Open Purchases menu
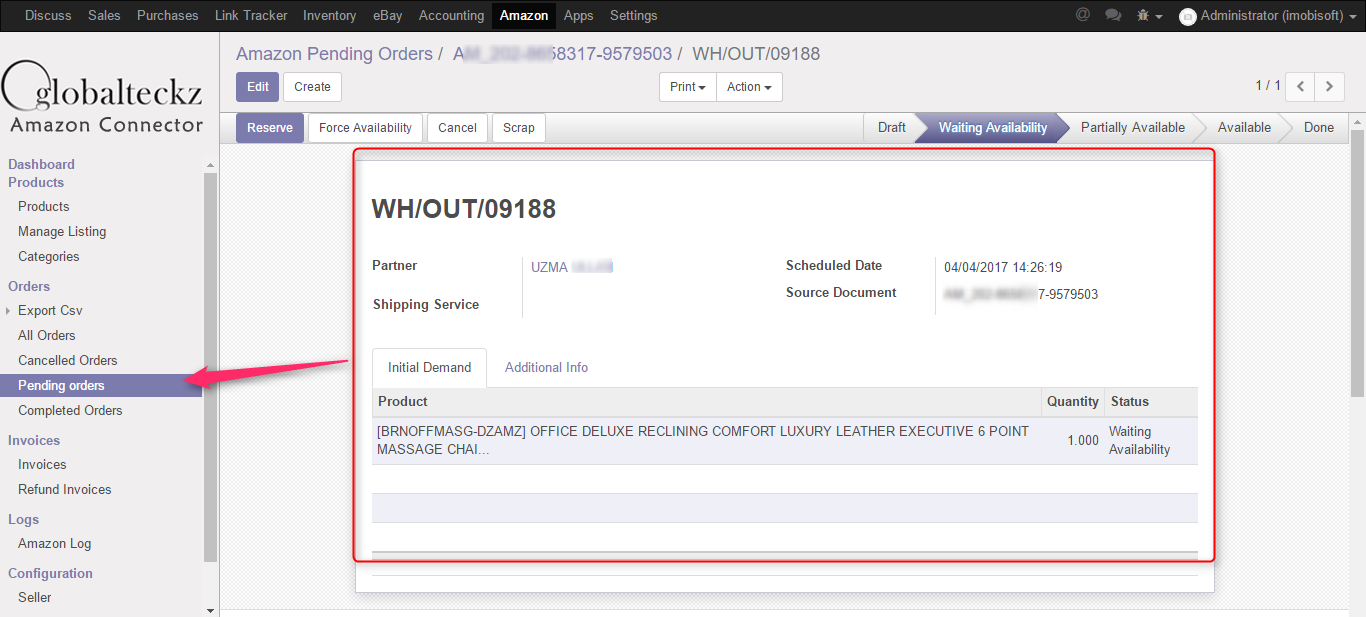This screenshot has height=617, width=1366. coord(168,15)
